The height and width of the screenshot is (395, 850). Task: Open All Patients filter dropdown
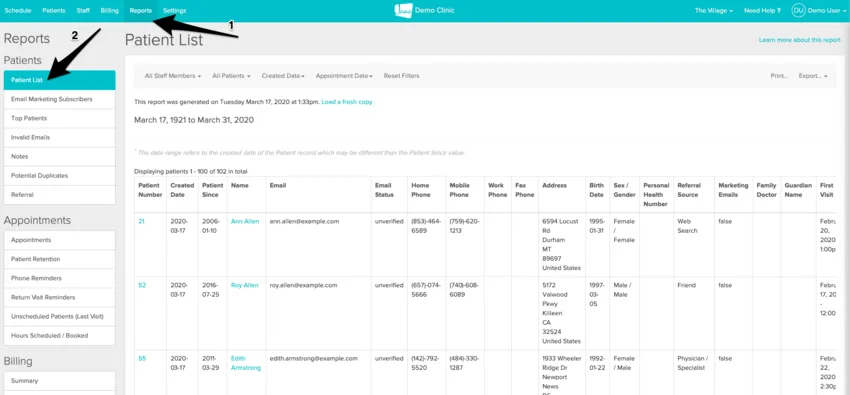[x=231, y=76]
